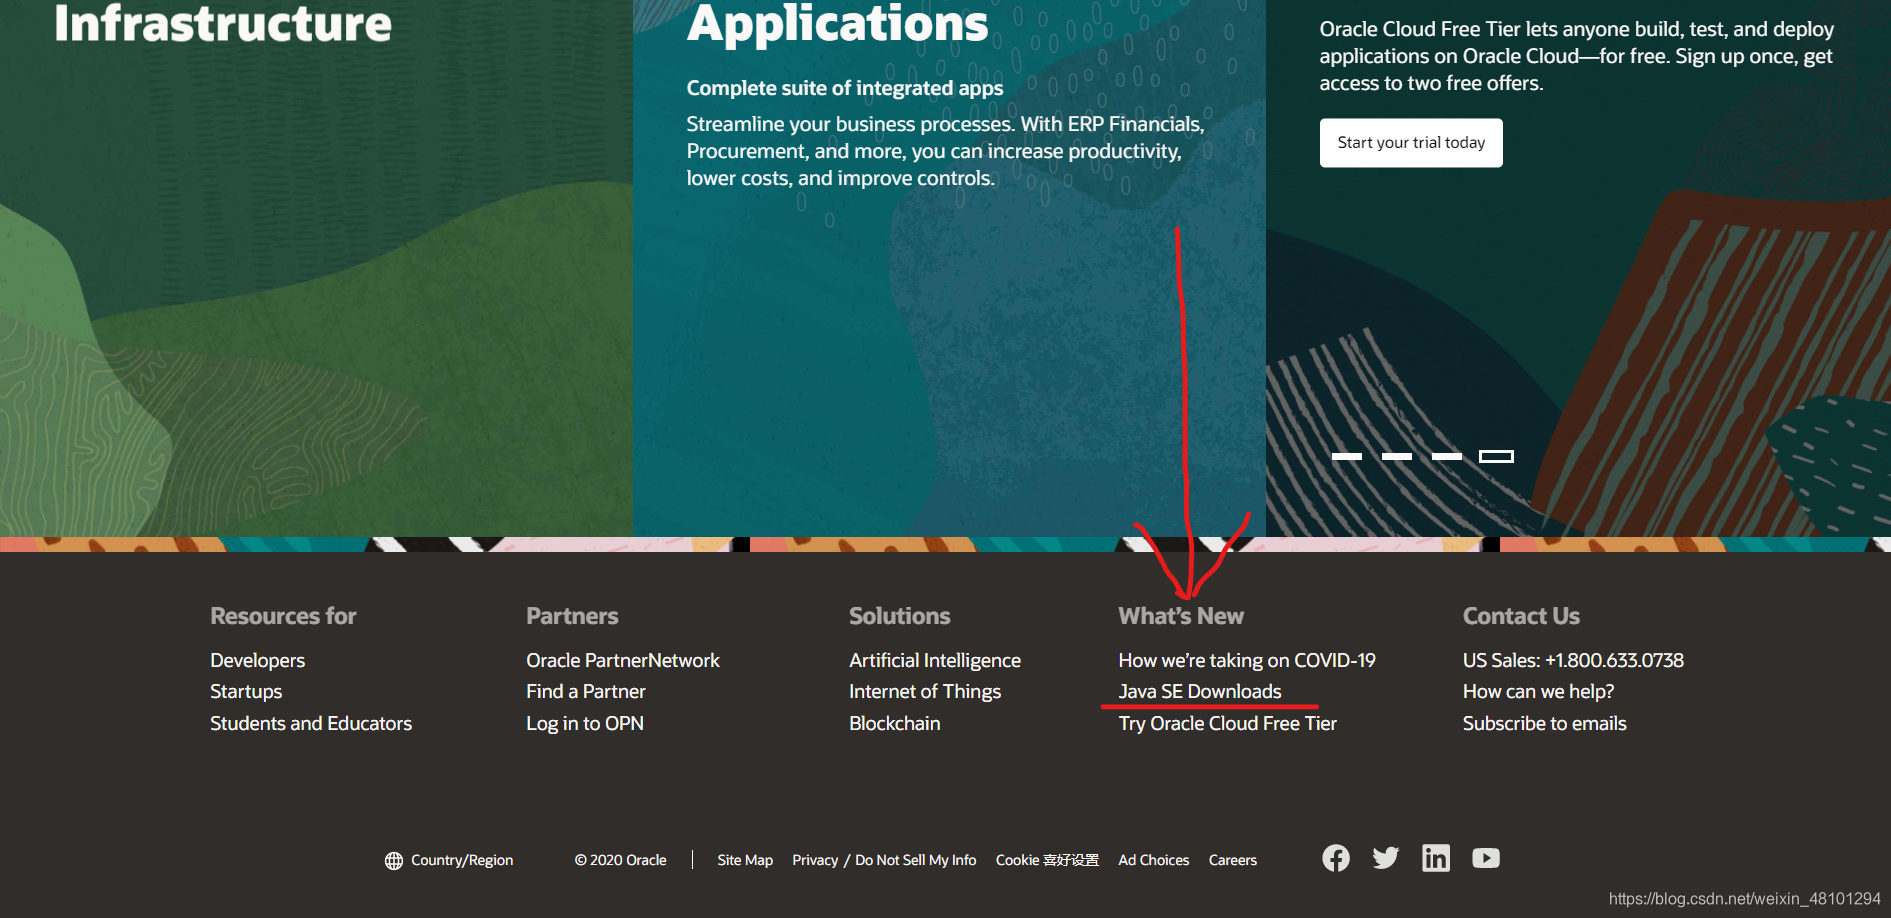Click Log in to OPN
Screen dimensions: 1891x918
585,723
